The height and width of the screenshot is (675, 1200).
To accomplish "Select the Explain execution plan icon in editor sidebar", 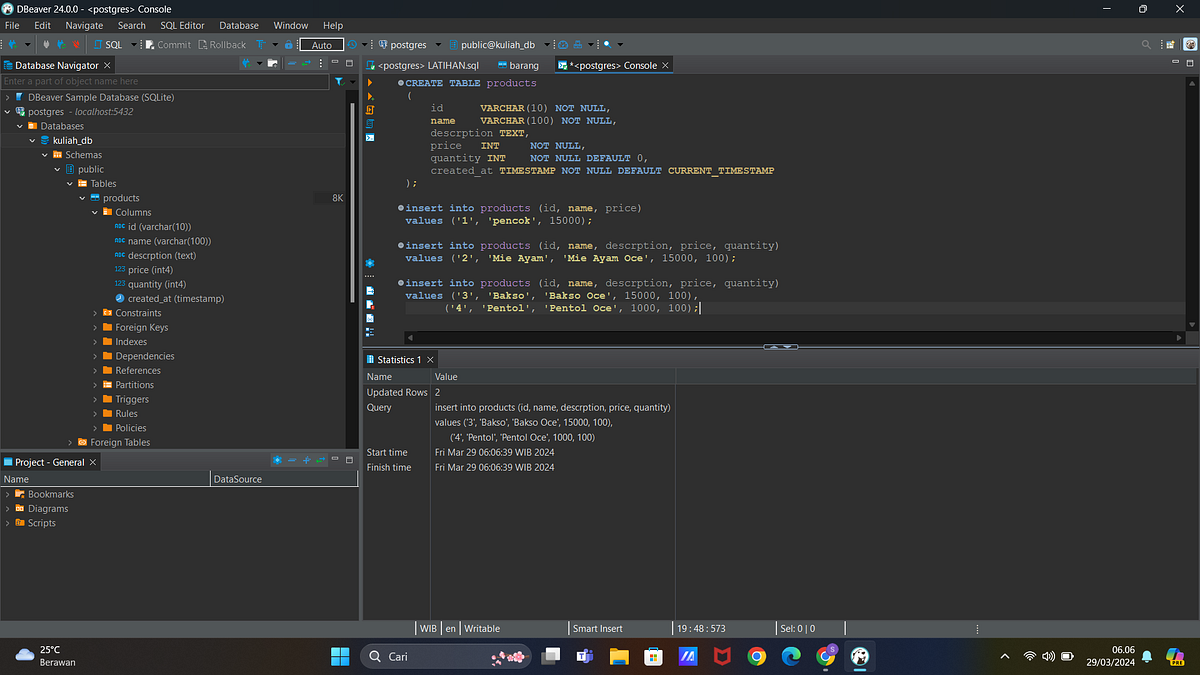I will pos(370,123).
